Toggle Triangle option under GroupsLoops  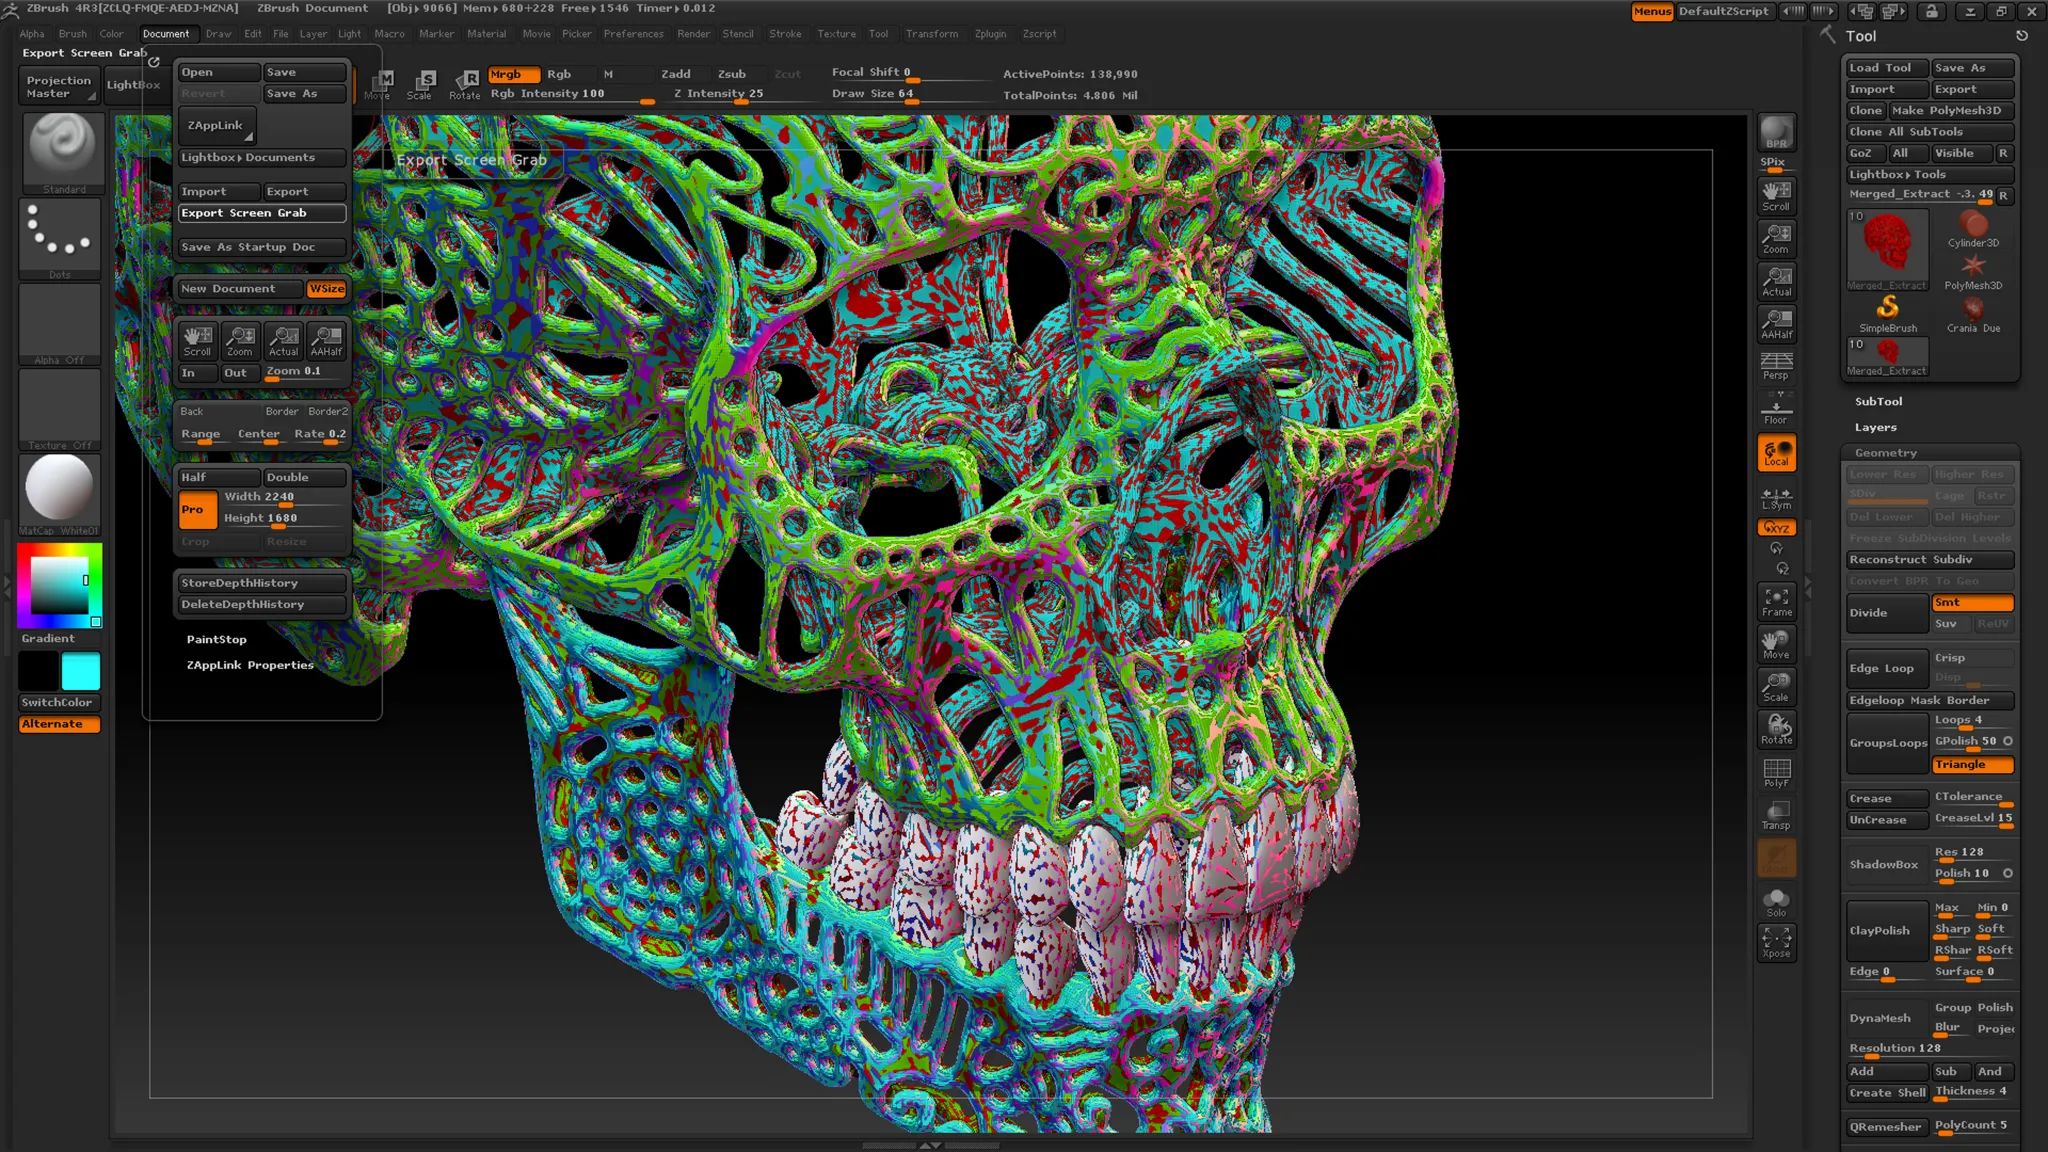1972,764
